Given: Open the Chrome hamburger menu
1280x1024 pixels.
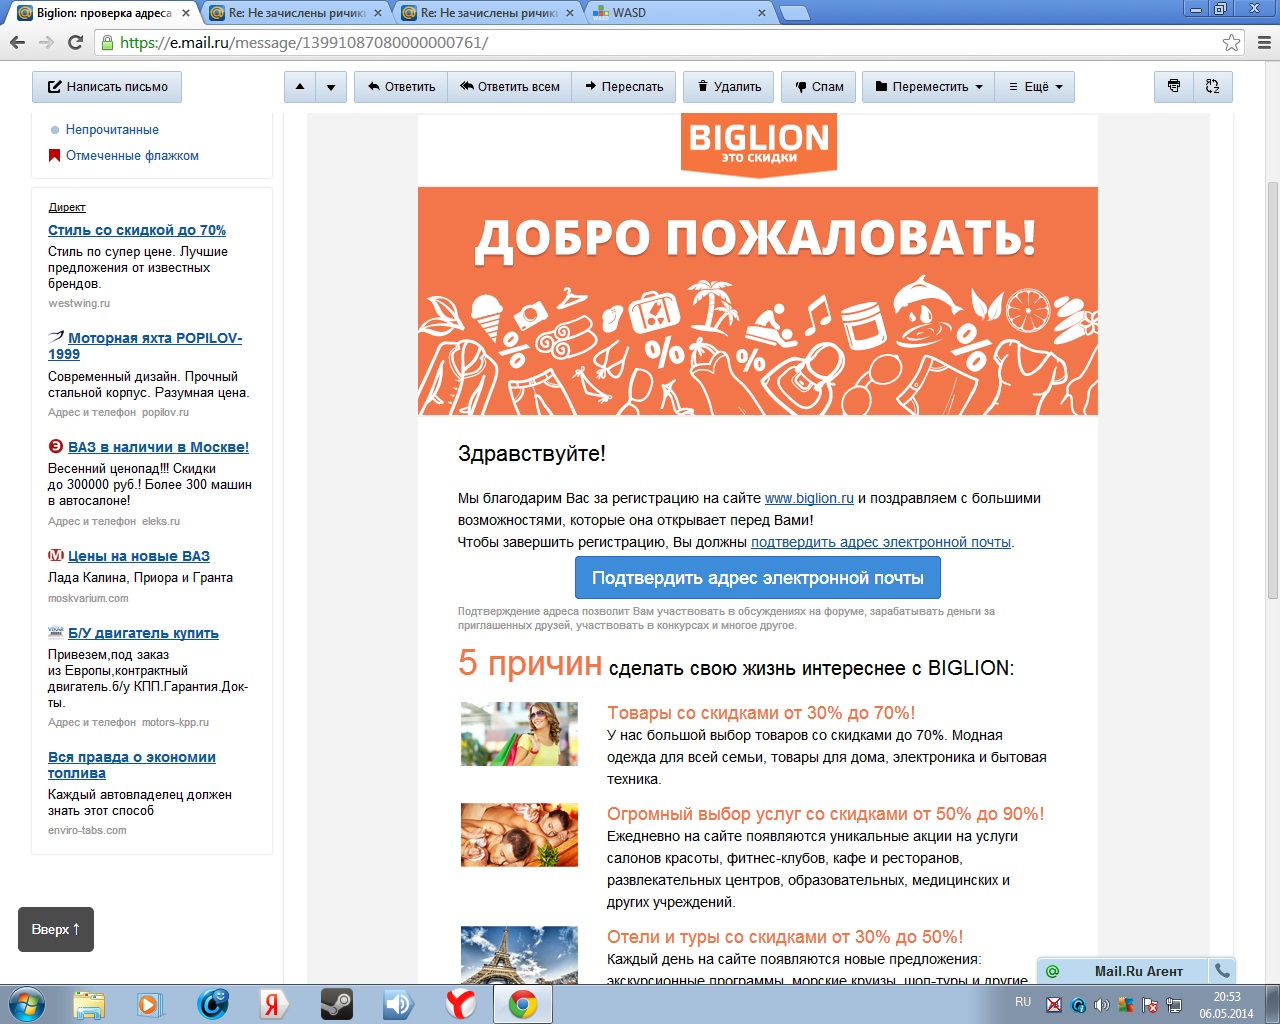Looking at the screenshot, I should [x=1263, y=42].
